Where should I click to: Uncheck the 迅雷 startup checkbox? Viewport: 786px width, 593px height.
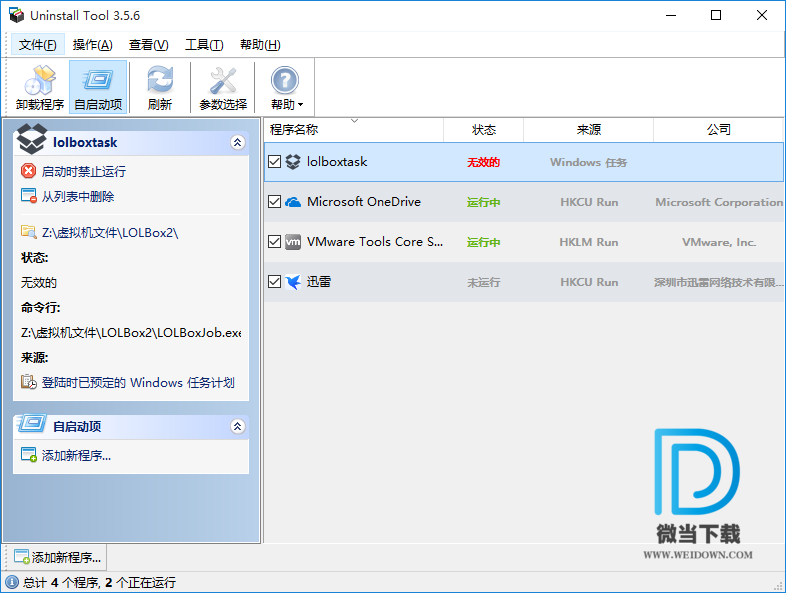pos(274,282)
